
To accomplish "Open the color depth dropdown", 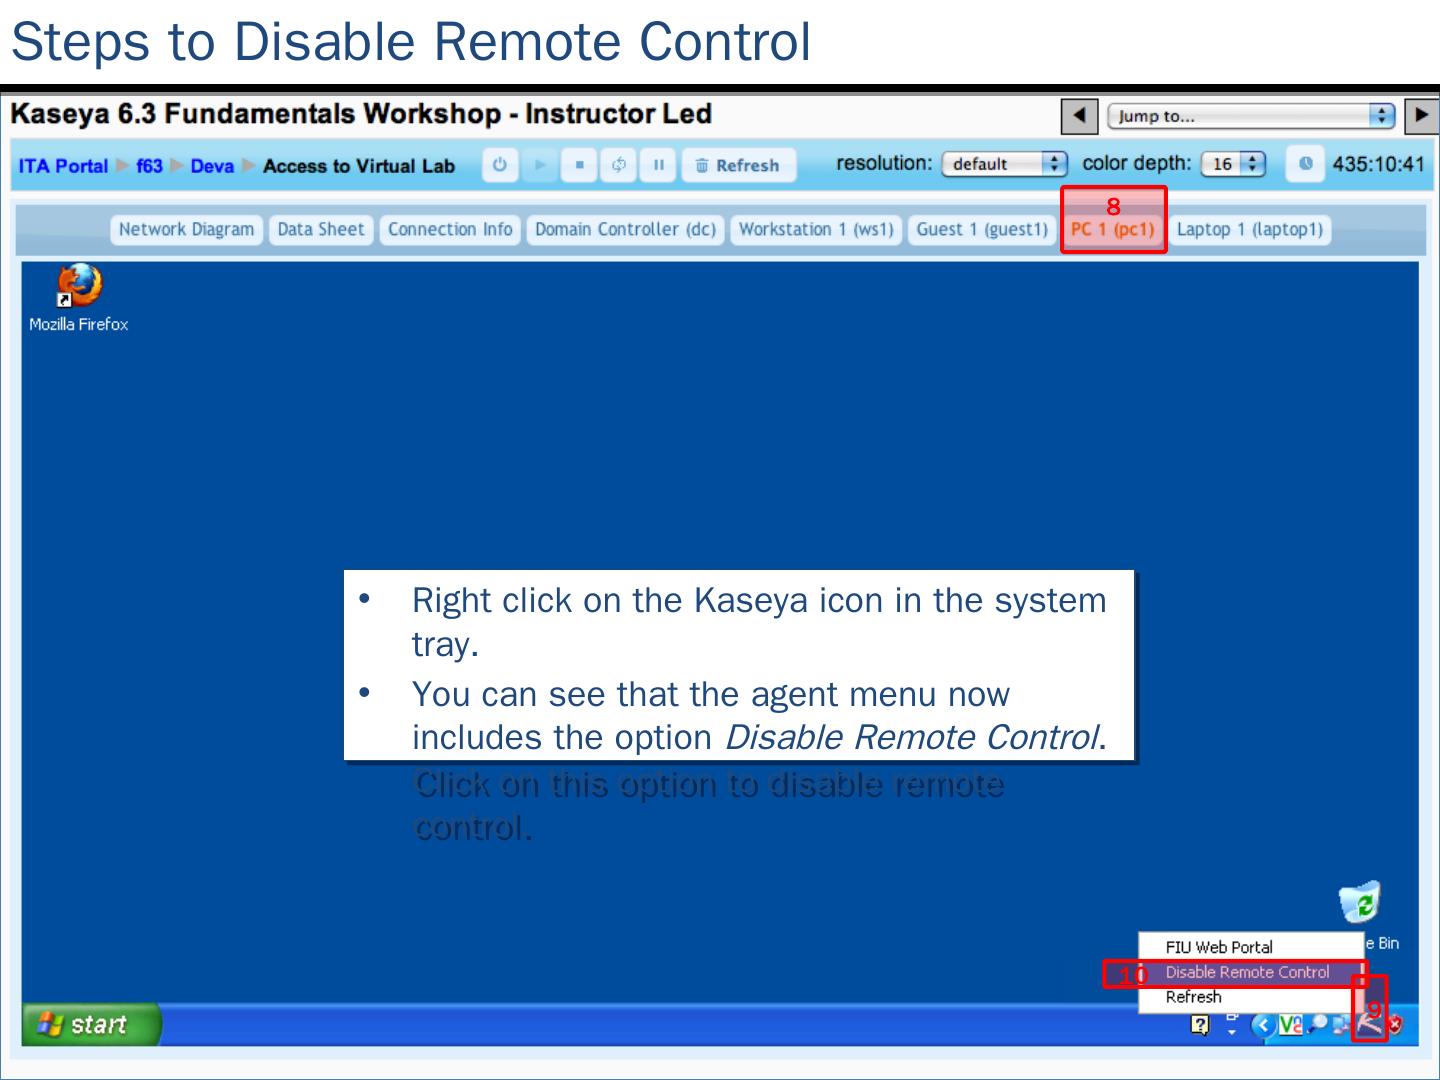I will coord(1233,164).
